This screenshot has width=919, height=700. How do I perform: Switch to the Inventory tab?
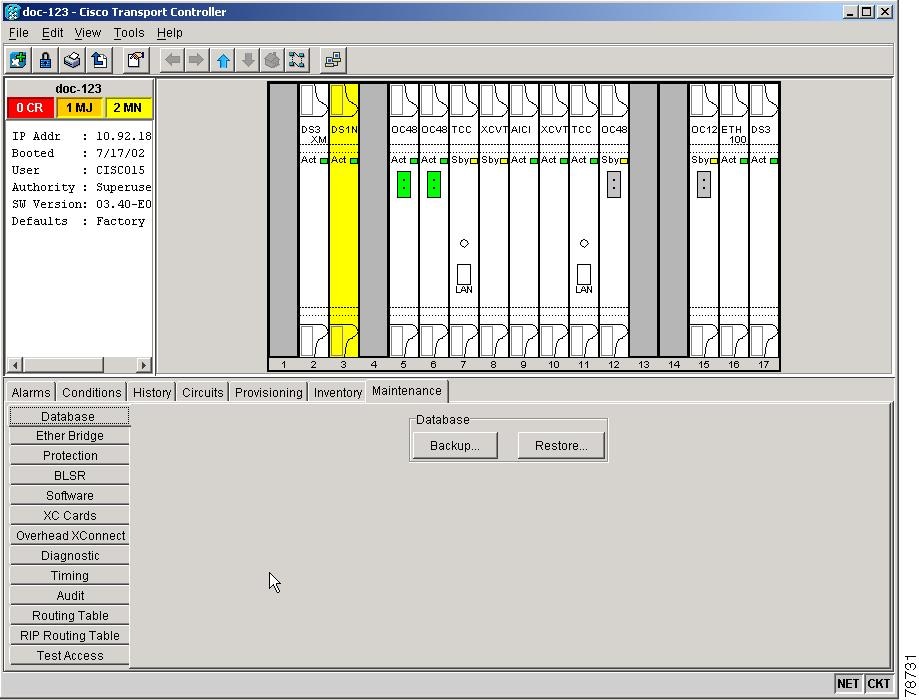tap(338, 392)
